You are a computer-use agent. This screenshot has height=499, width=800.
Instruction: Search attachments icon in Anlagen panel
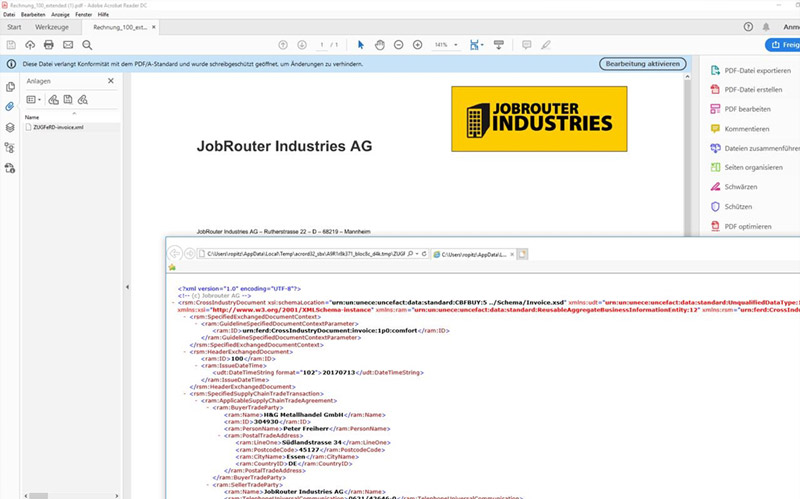pyautogui.click(x=83, y=99)
